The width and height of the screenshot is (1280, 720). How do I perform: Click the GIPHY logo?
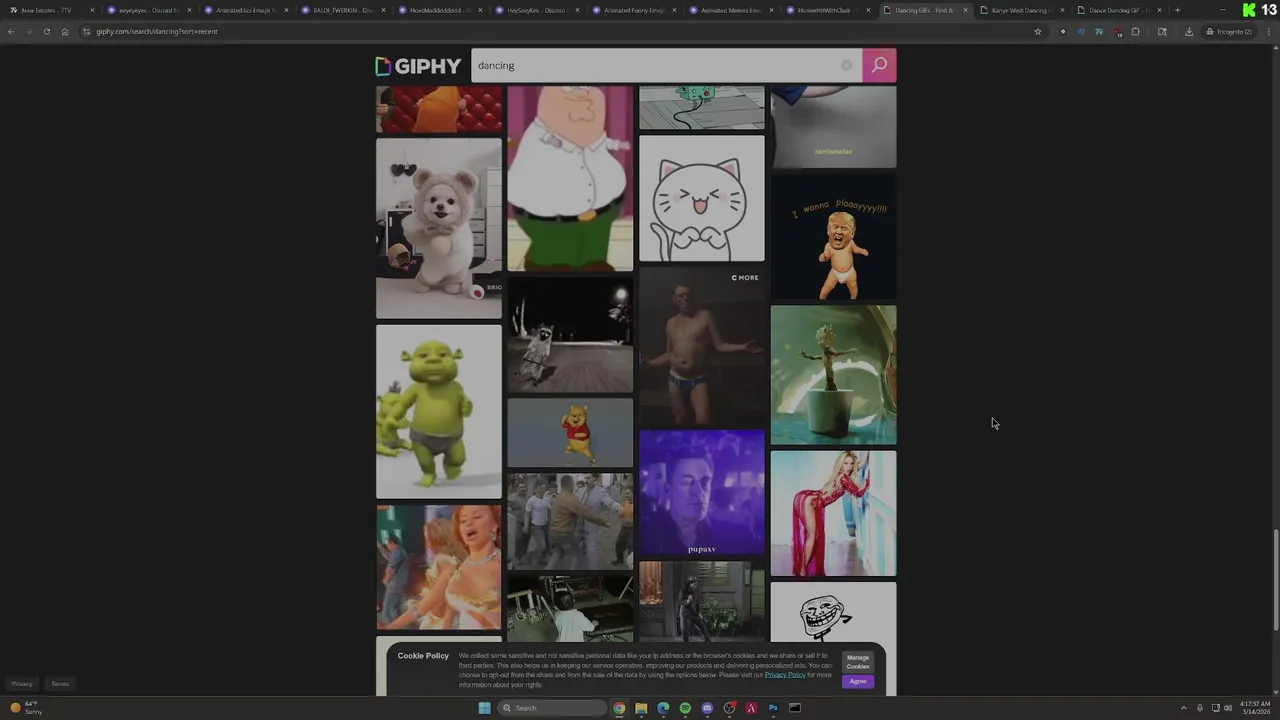click(418, 66)
